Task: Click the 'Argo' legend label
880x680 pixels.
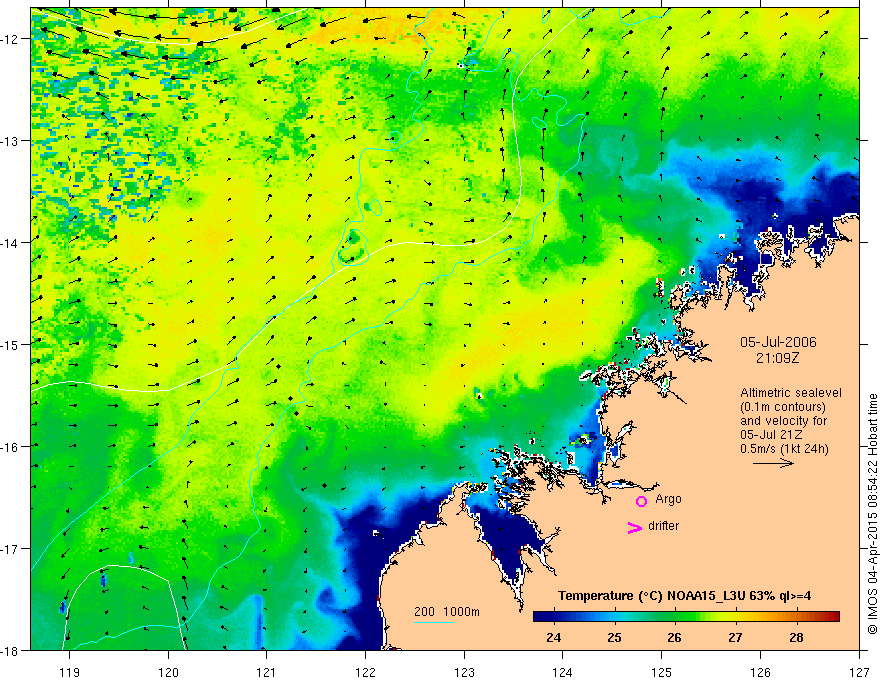Action: 668,499
